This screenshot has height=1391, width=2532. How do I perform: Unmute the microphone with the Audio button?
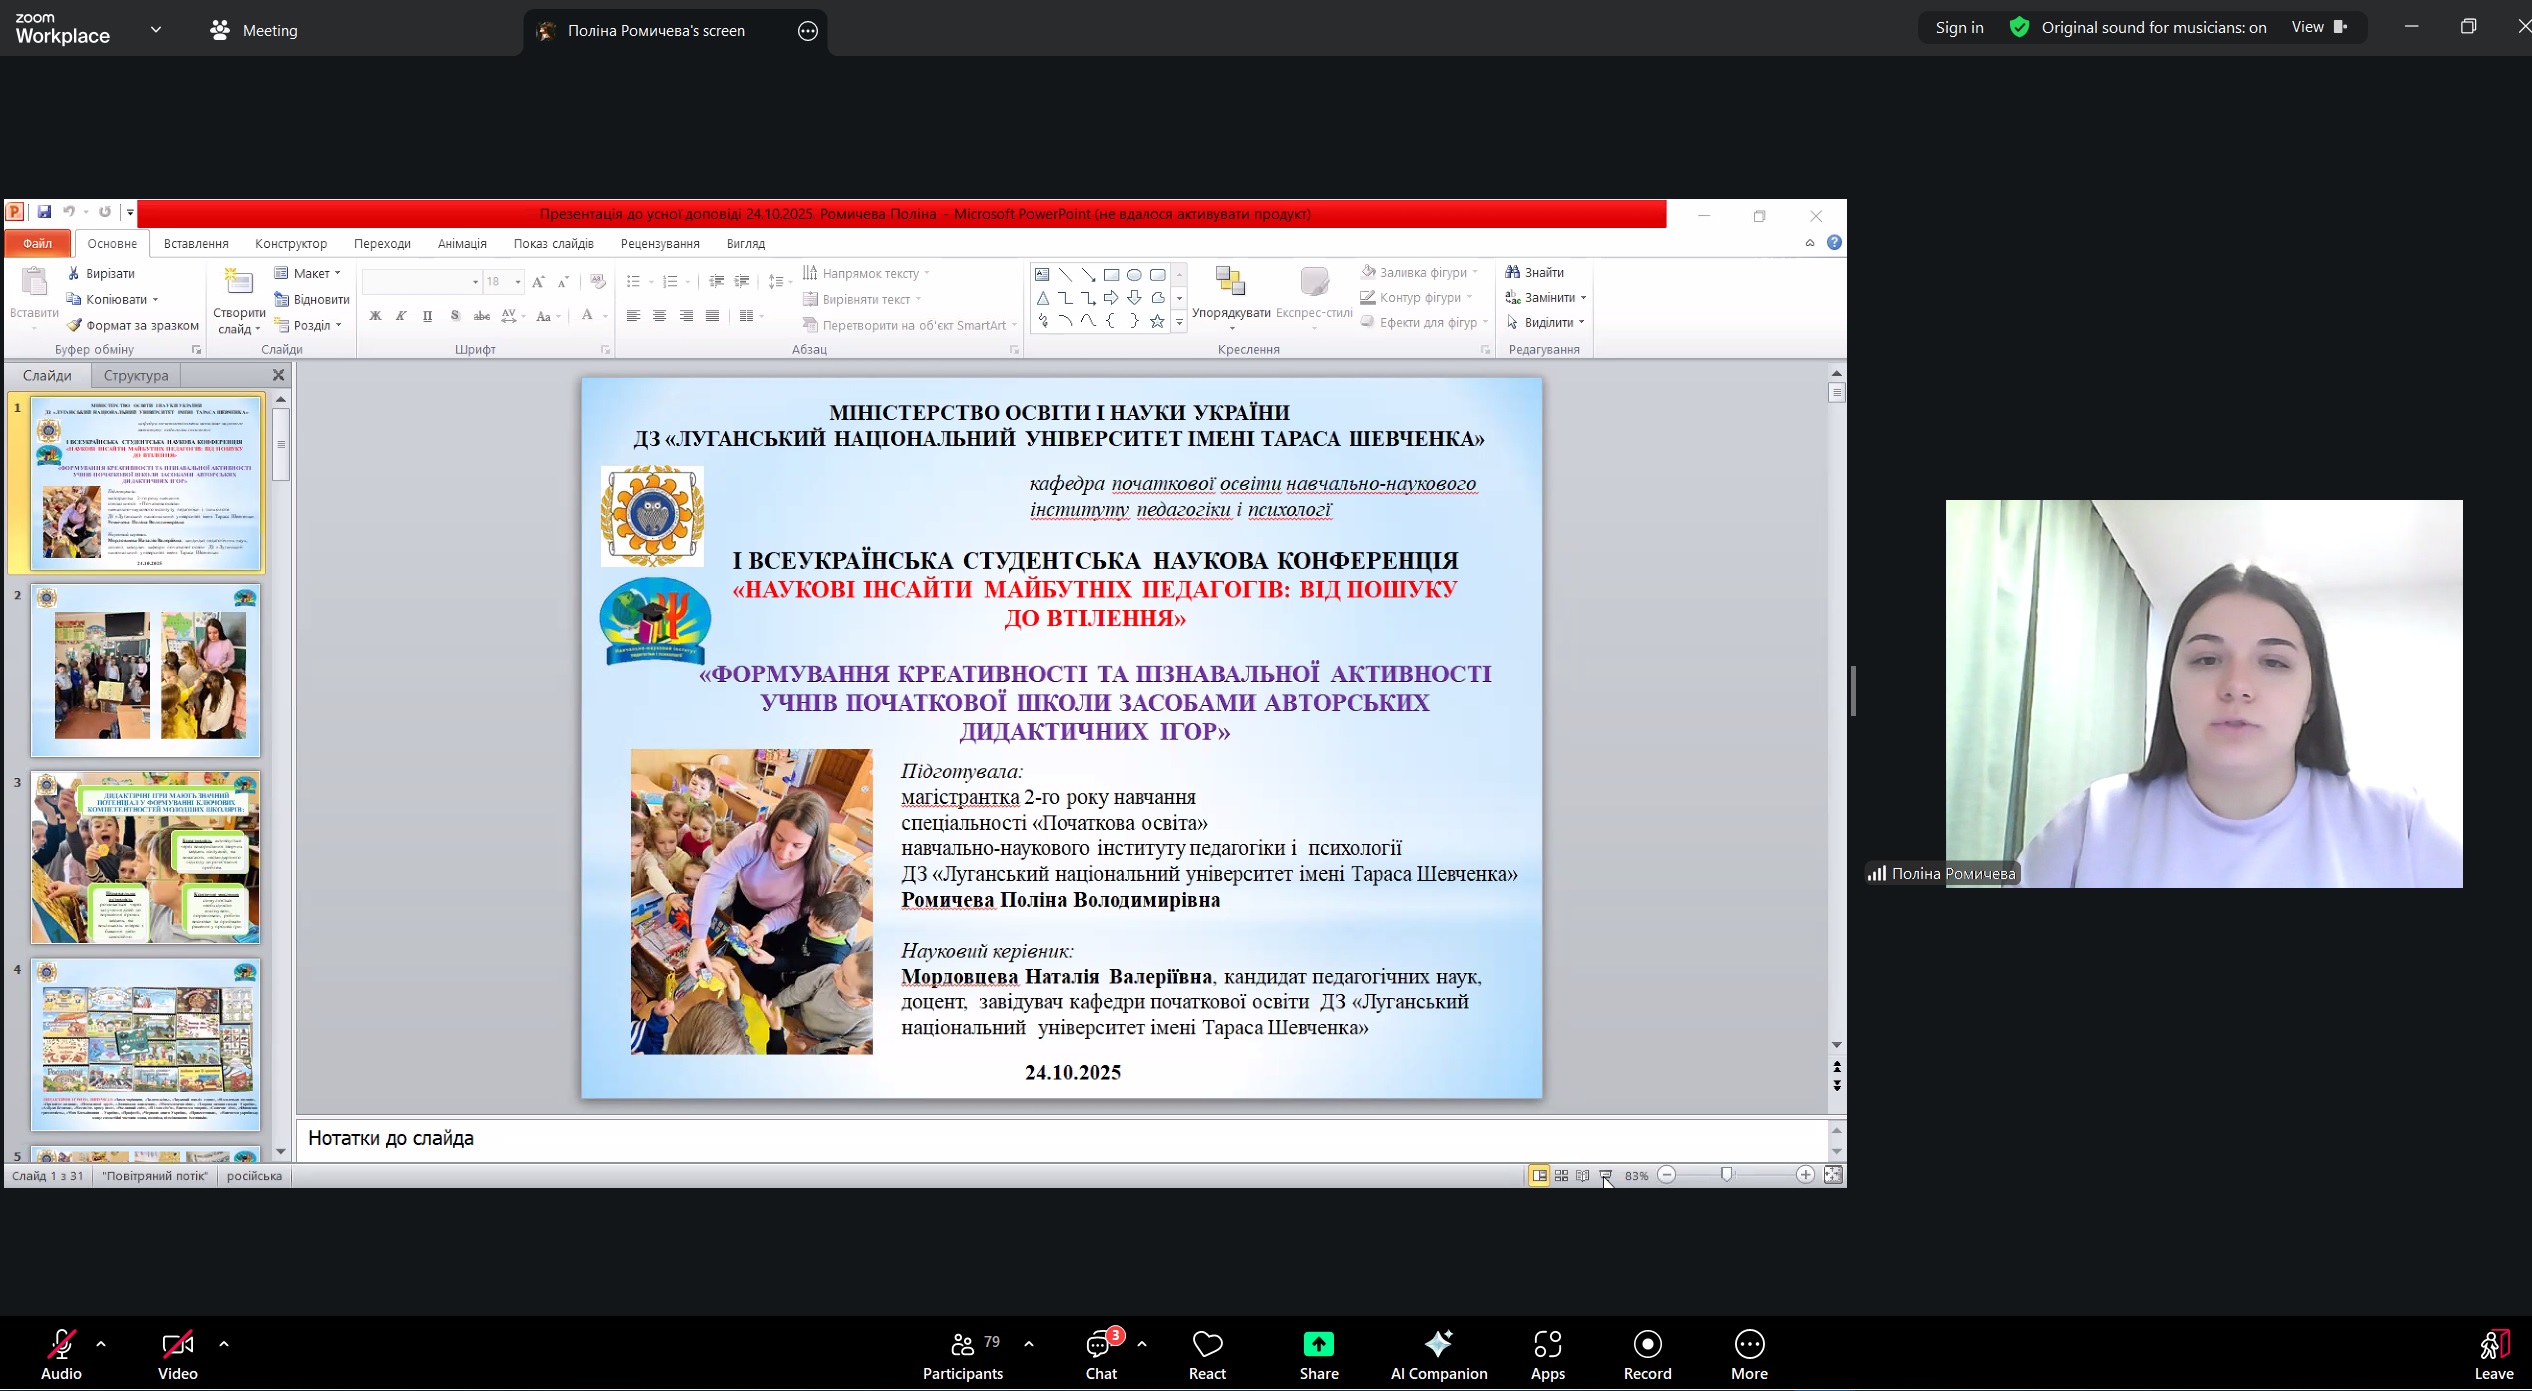(61, 1354)
